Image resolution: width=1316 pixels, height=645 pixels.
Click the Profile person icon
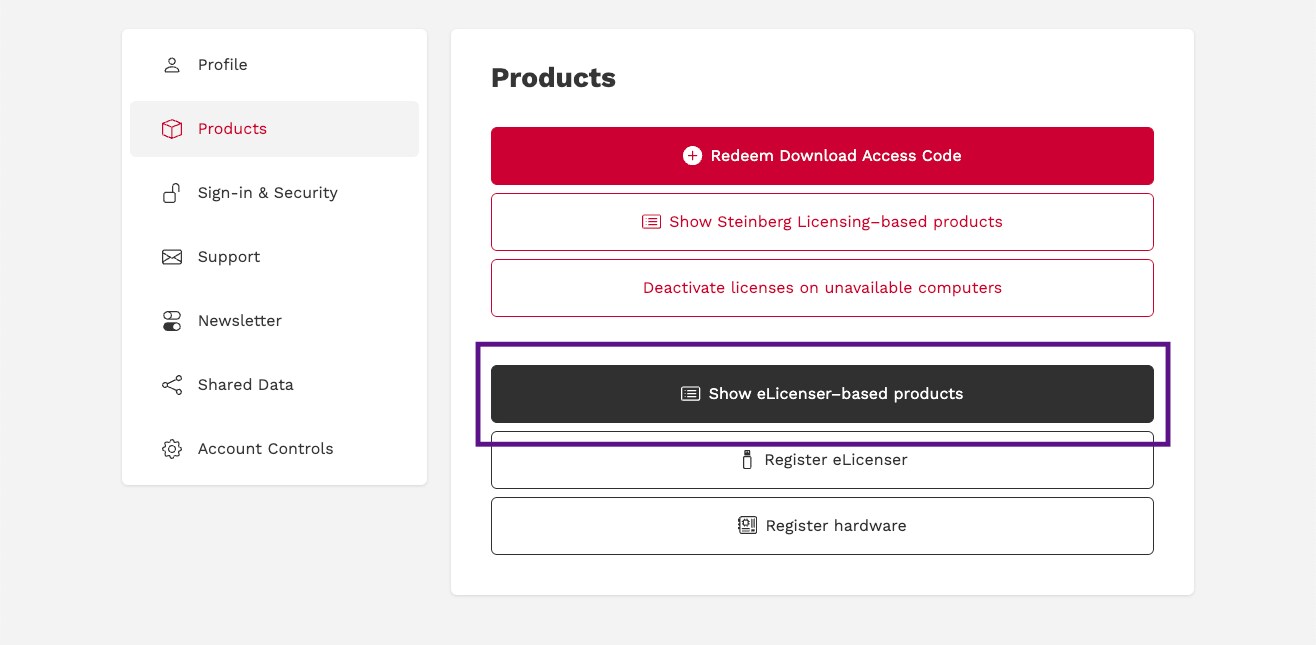[x=172, y=65]
